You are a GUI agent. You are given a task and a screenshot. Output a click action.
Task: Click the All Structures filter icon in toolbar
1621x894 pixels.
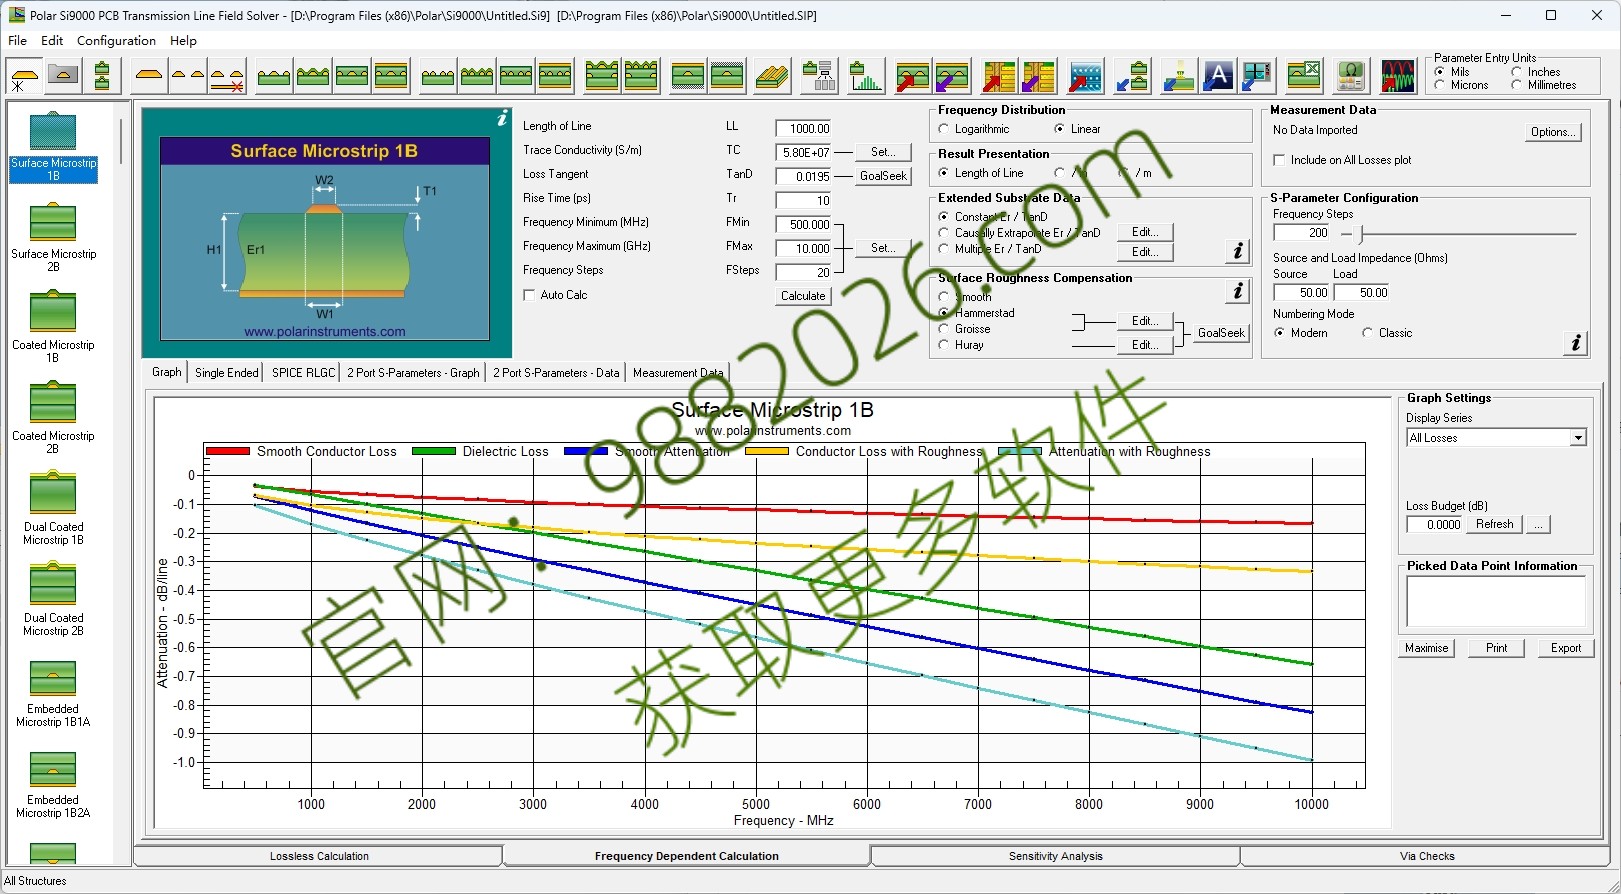24,76
